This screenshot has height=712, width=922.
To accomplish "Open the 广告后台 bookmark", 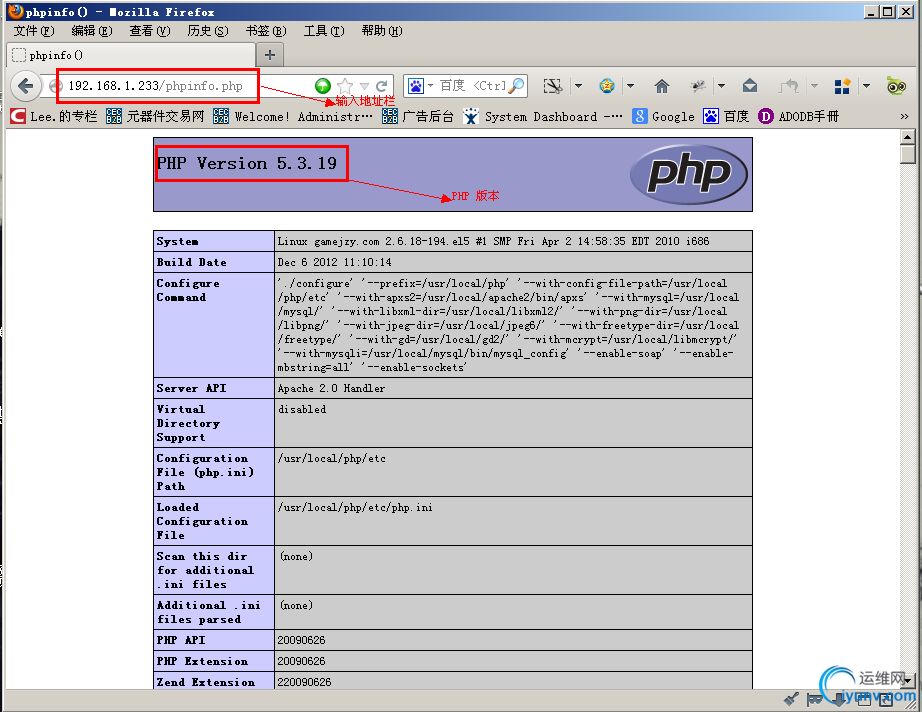I will click(417, 116).
